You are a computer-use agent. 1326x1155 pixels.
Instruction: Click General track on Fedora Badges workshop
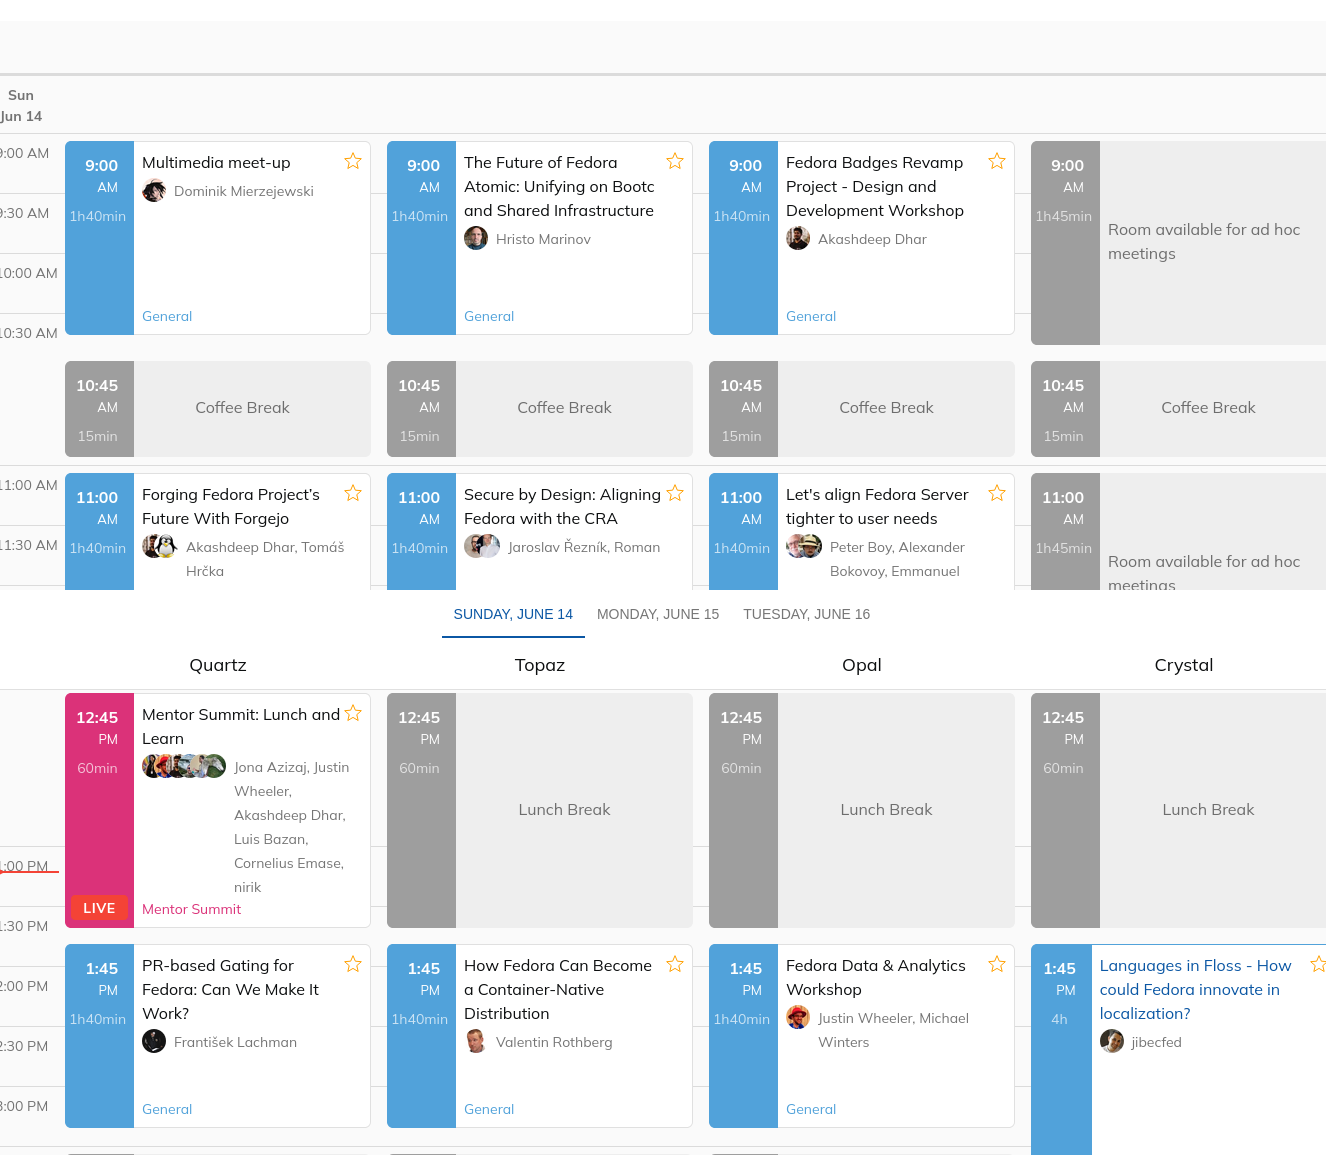(x=811, y=316)
